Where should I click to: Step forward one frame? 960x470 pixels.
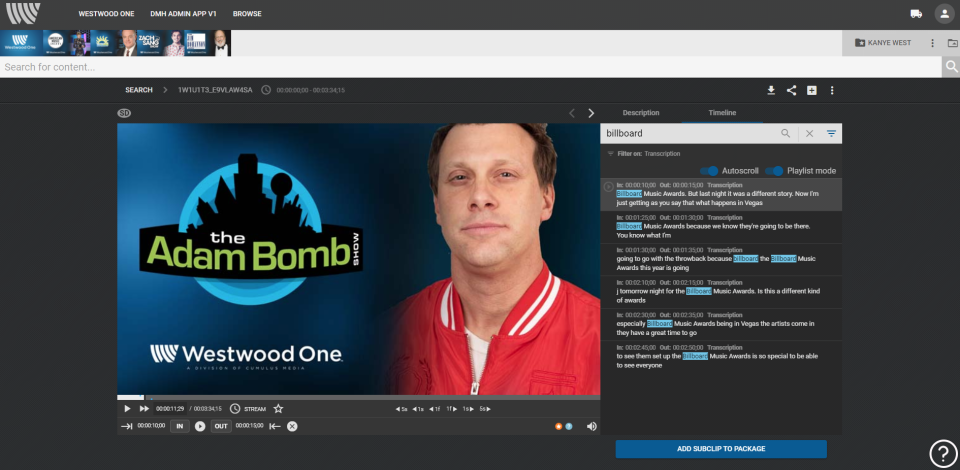coord(451,409)
